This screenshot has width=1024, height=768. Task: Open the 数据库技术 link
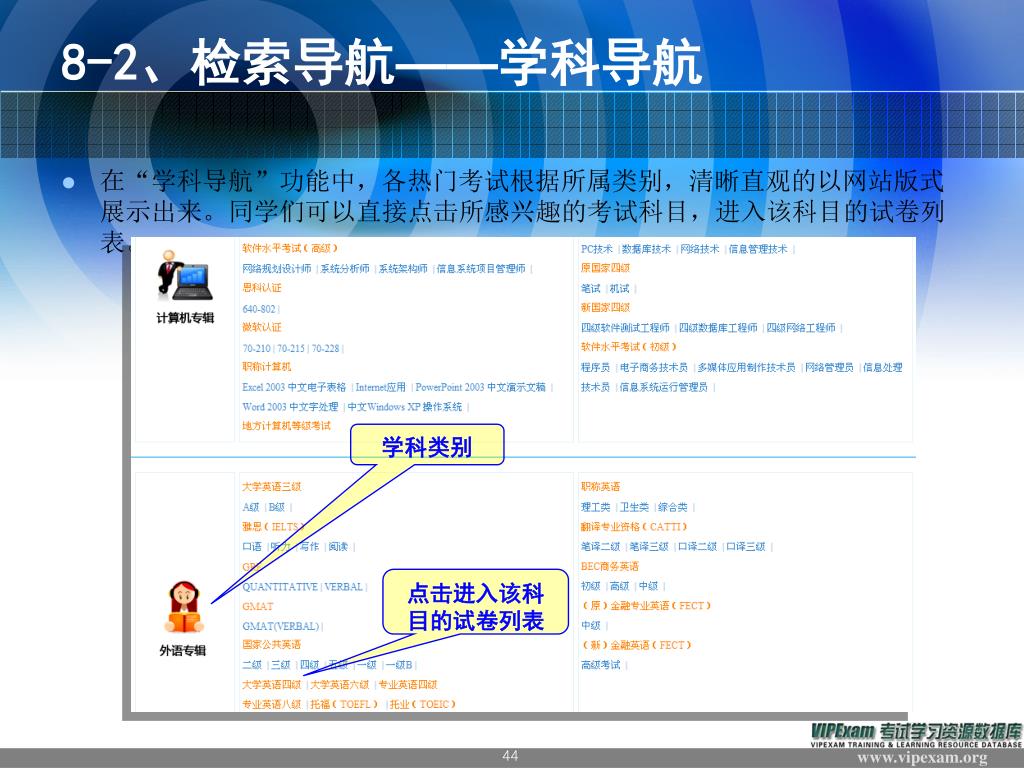[646, 249]
